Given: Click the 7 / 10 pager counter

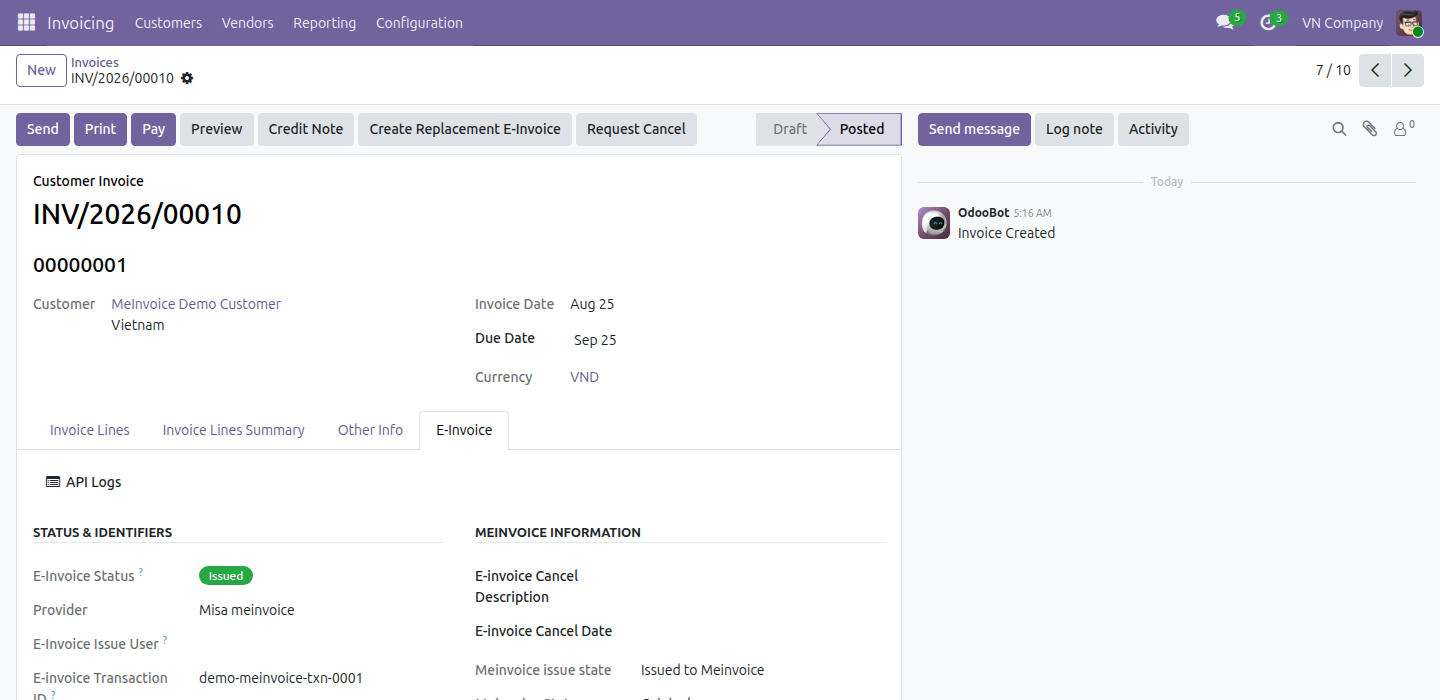Looking at the screenshot, I should point(1333,70).
